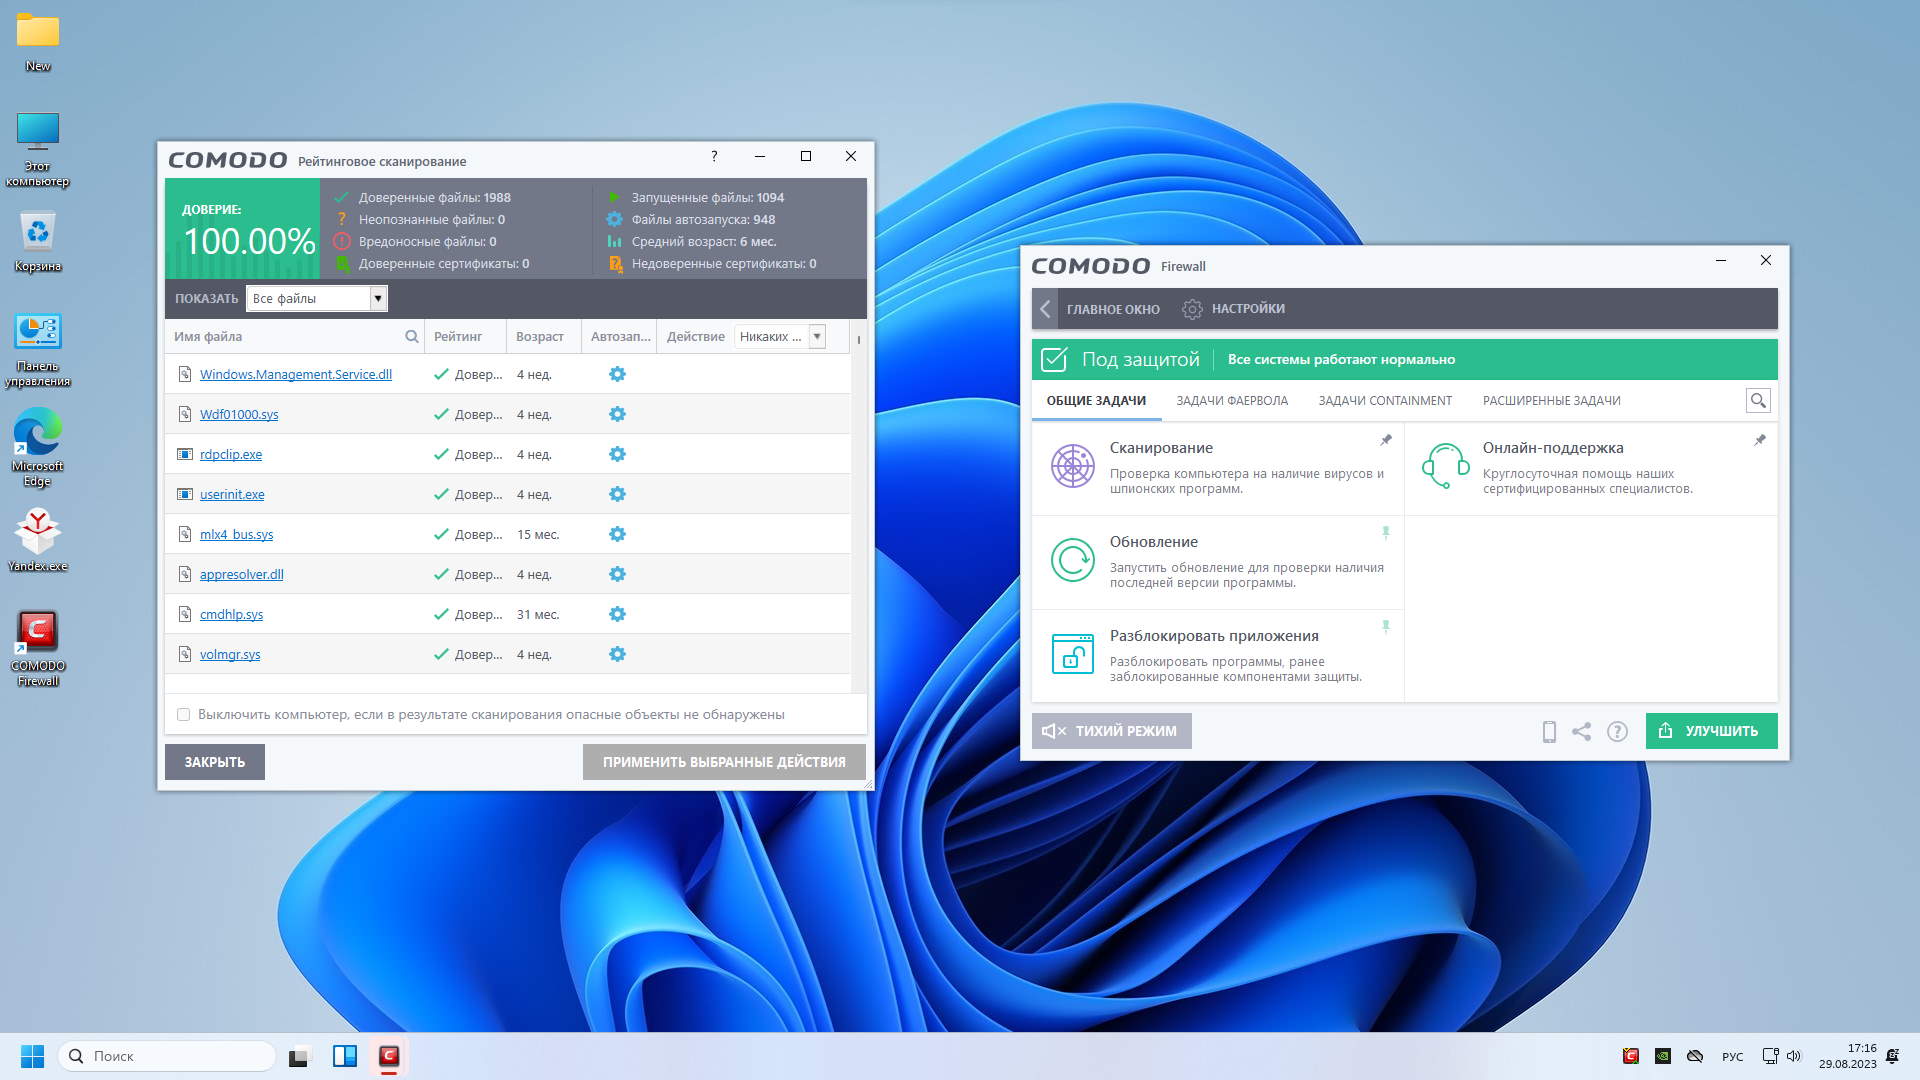This screenshot has width=1920, height=1080.
Task: Switch to Задачи фаервола tab
Action: (x=1232, y=401)
